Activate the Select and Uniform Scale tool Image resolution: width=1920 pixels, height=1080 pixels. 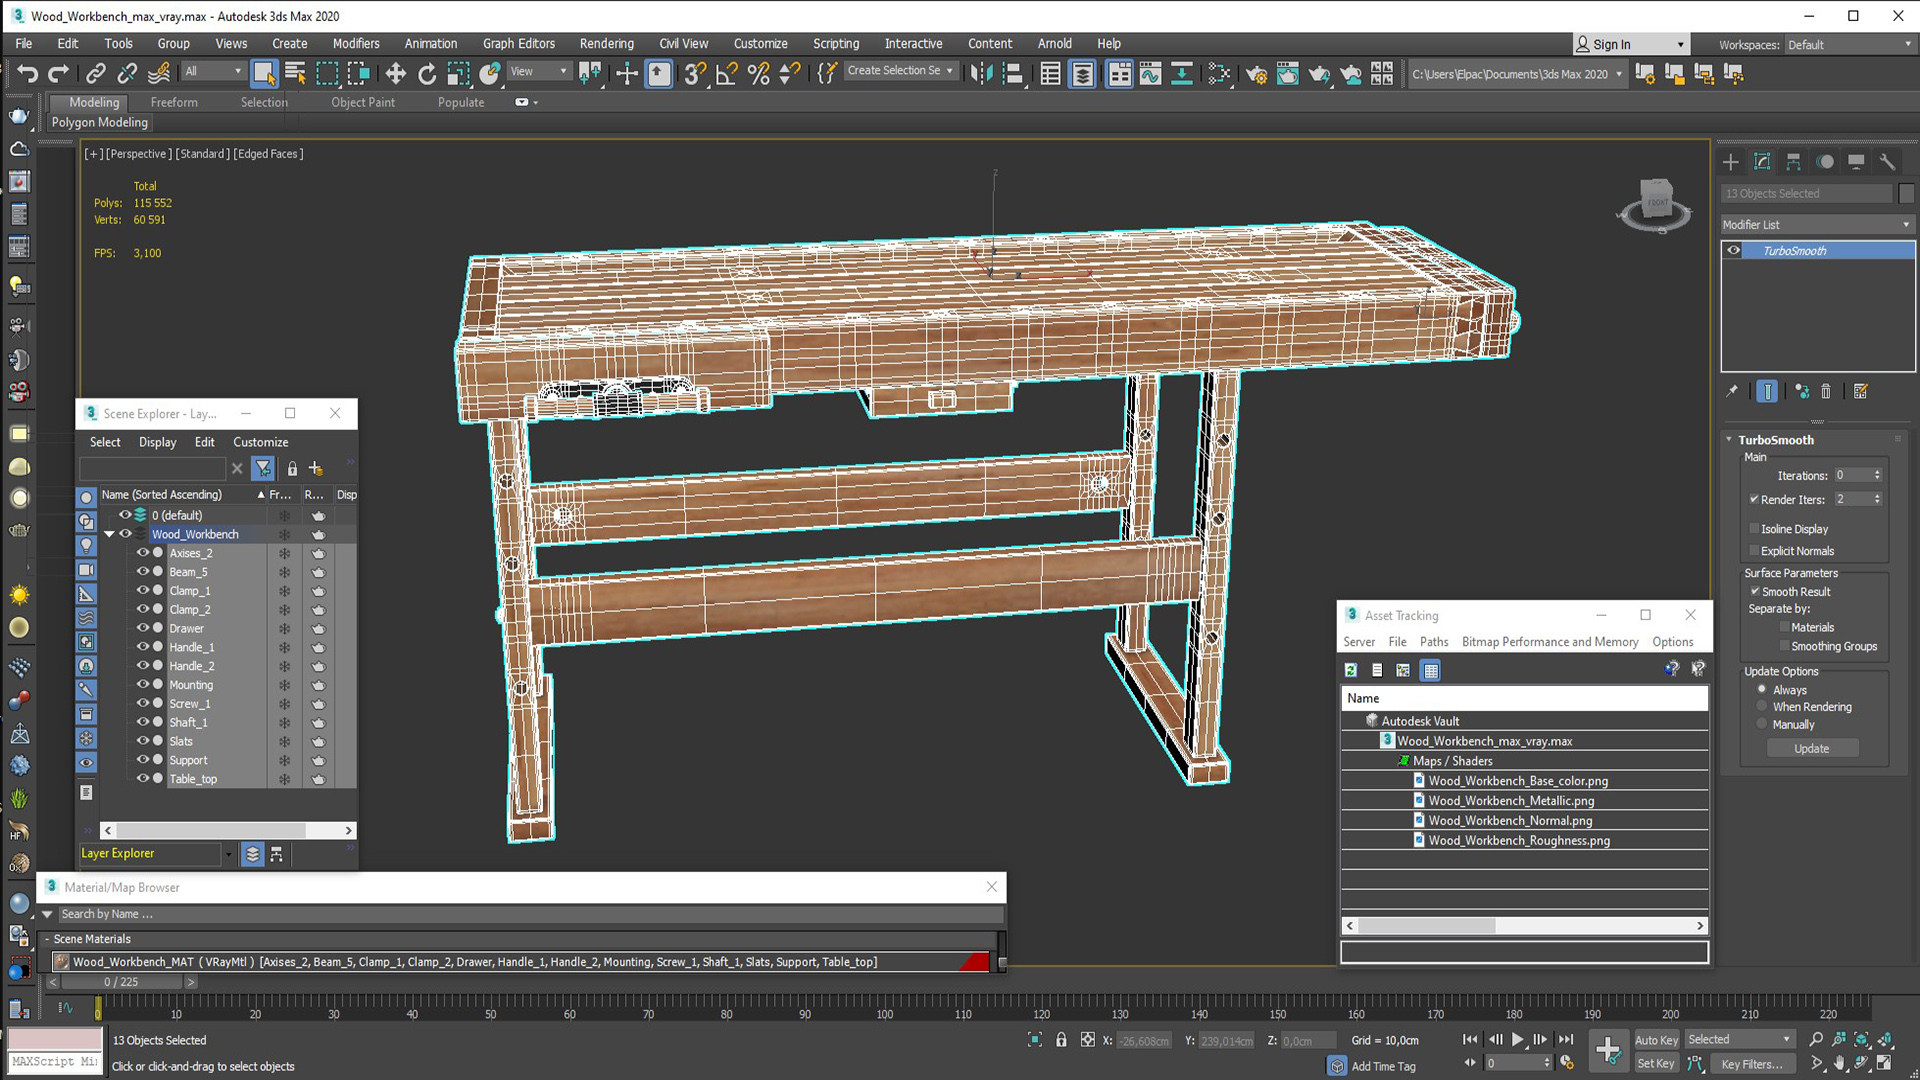(458, 73)
